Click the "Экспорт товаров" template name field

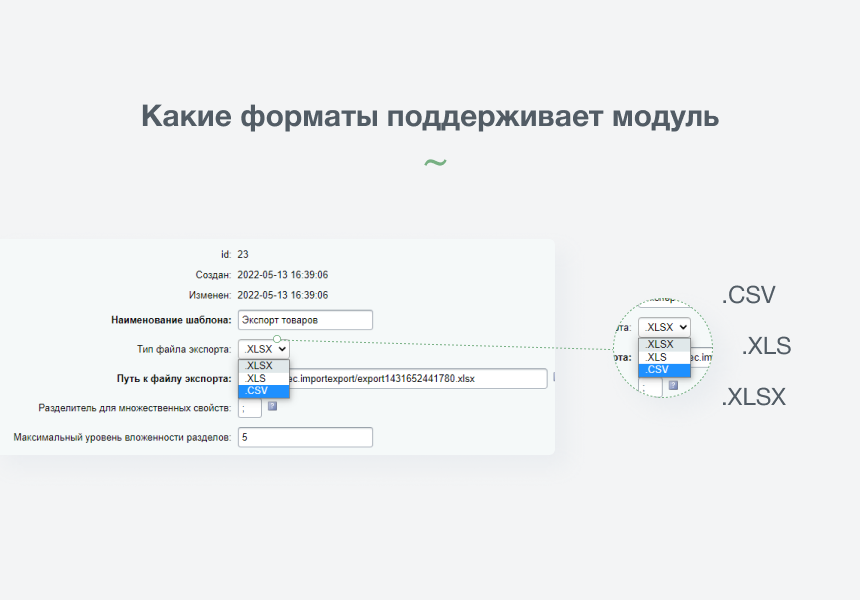pos(305,320)
